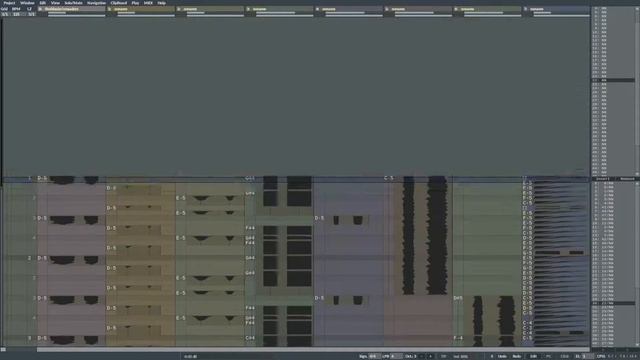Click the small icon left of the fifth track name
Screen dimensions: 640x360
[x=318, y=9]
